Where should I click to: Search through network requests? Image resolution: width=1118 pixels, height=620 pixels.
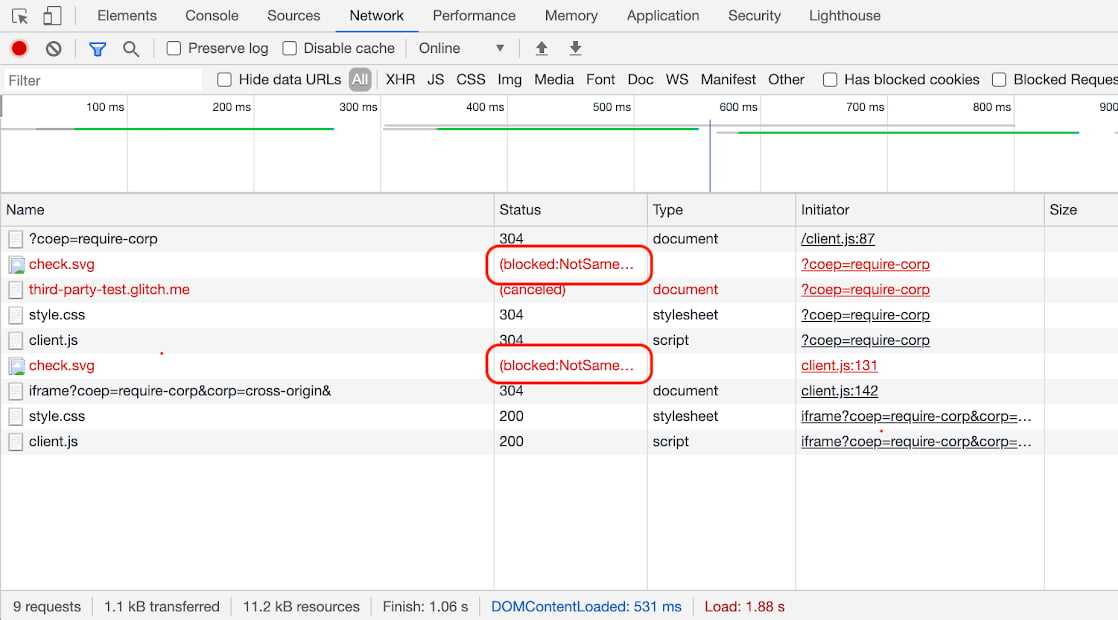[130, 47]
